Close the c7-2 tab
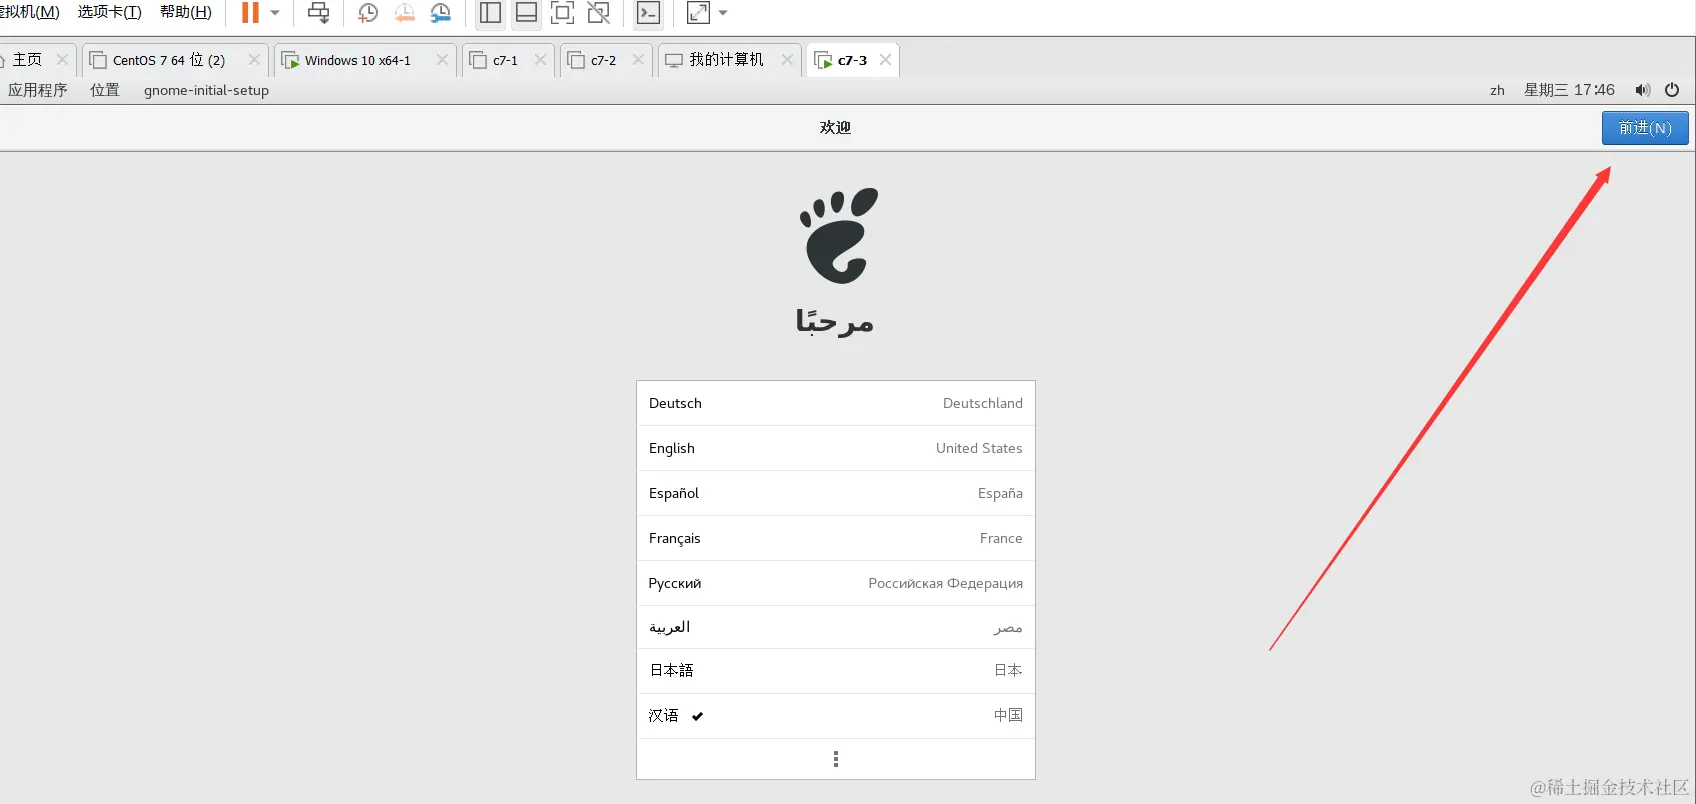Screen dimensions: 1696x804 click(x=638, y=60)
